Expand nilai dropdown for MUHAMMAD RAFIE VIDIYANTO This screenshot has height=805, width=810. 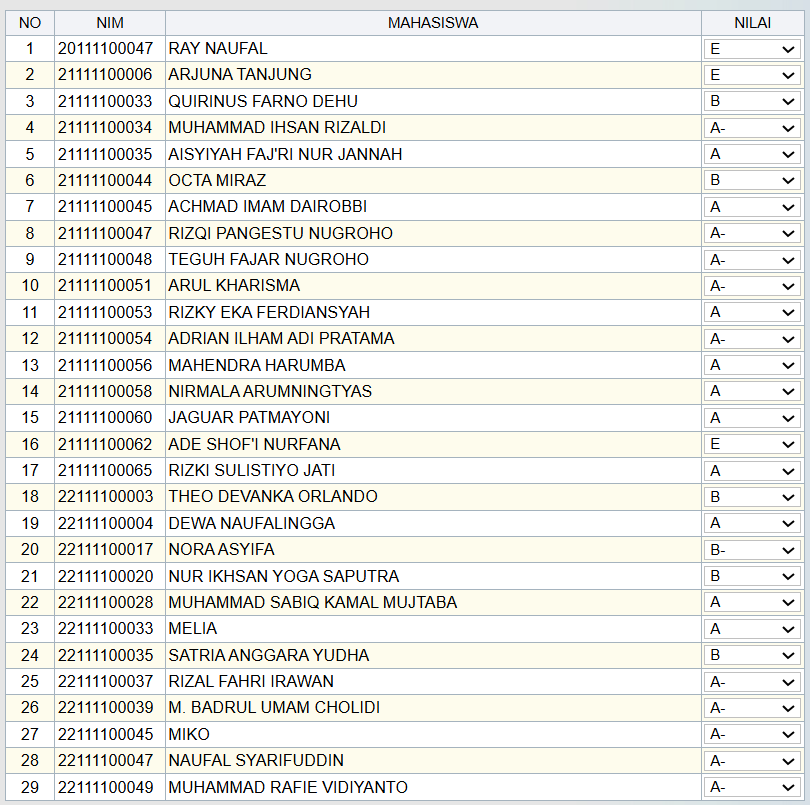click(752, 787)
